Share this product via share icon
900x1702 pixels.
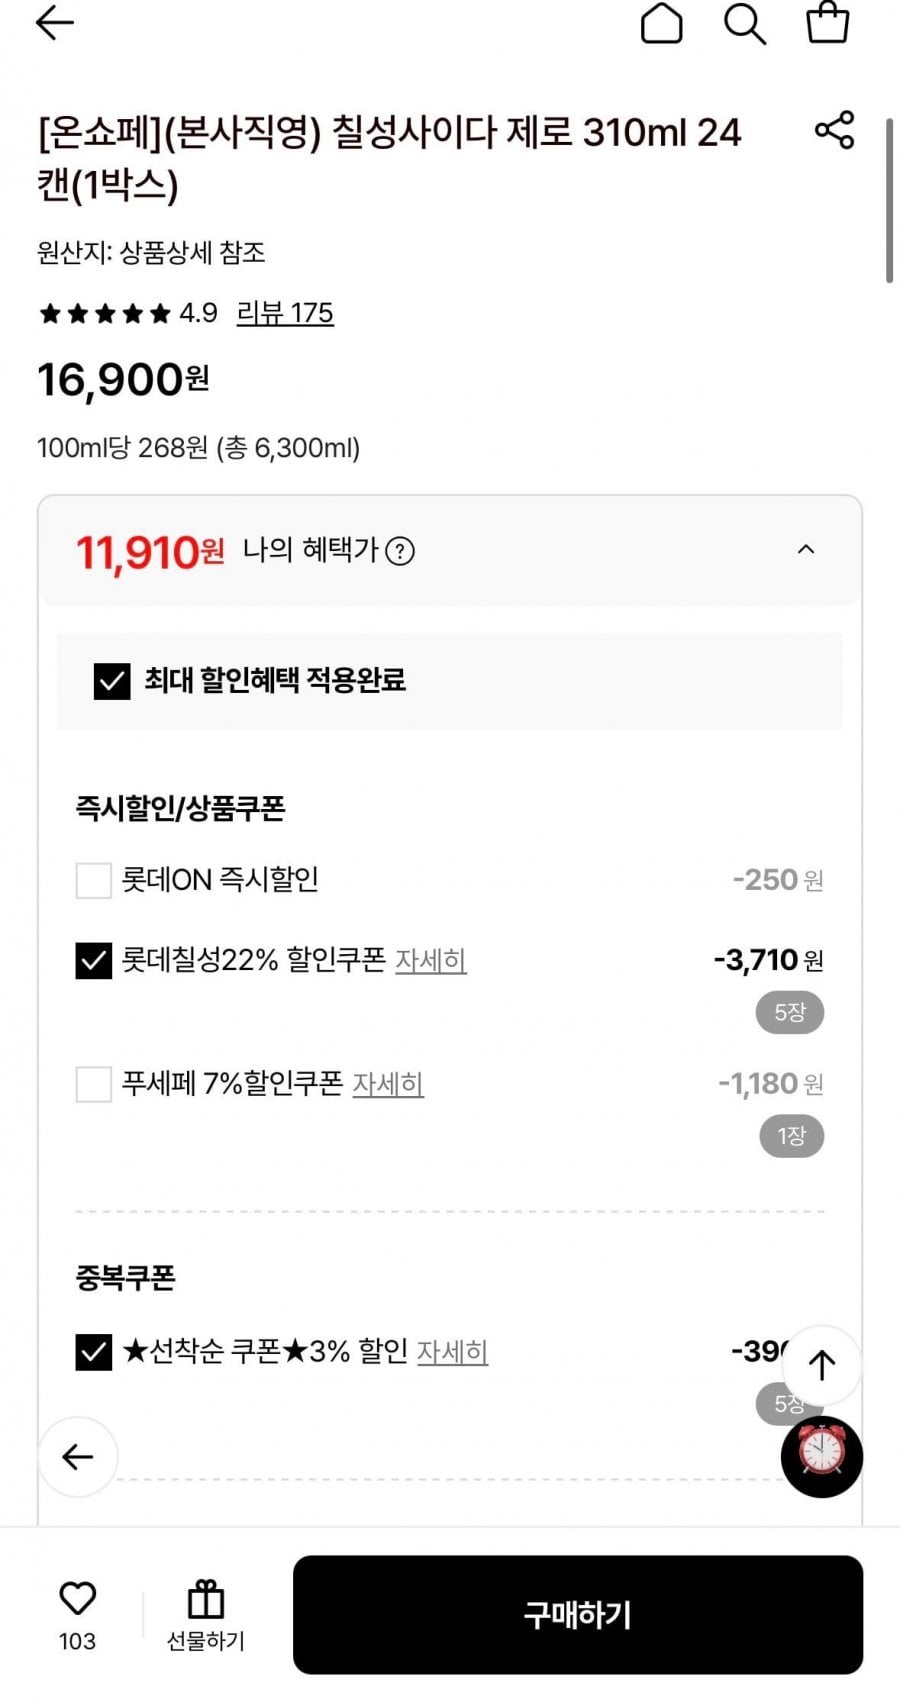(834, 131)
